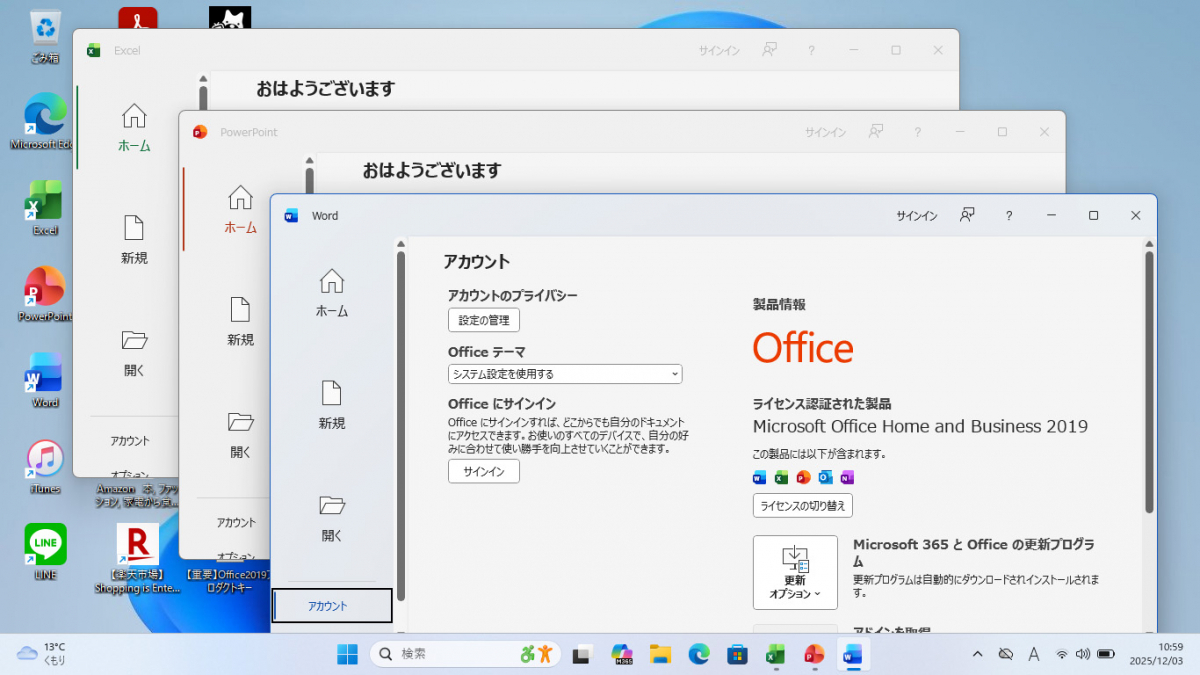Screen dimensions: 1200x675
Task: Open File Explorer from taskbar
Action: point(660,654)
